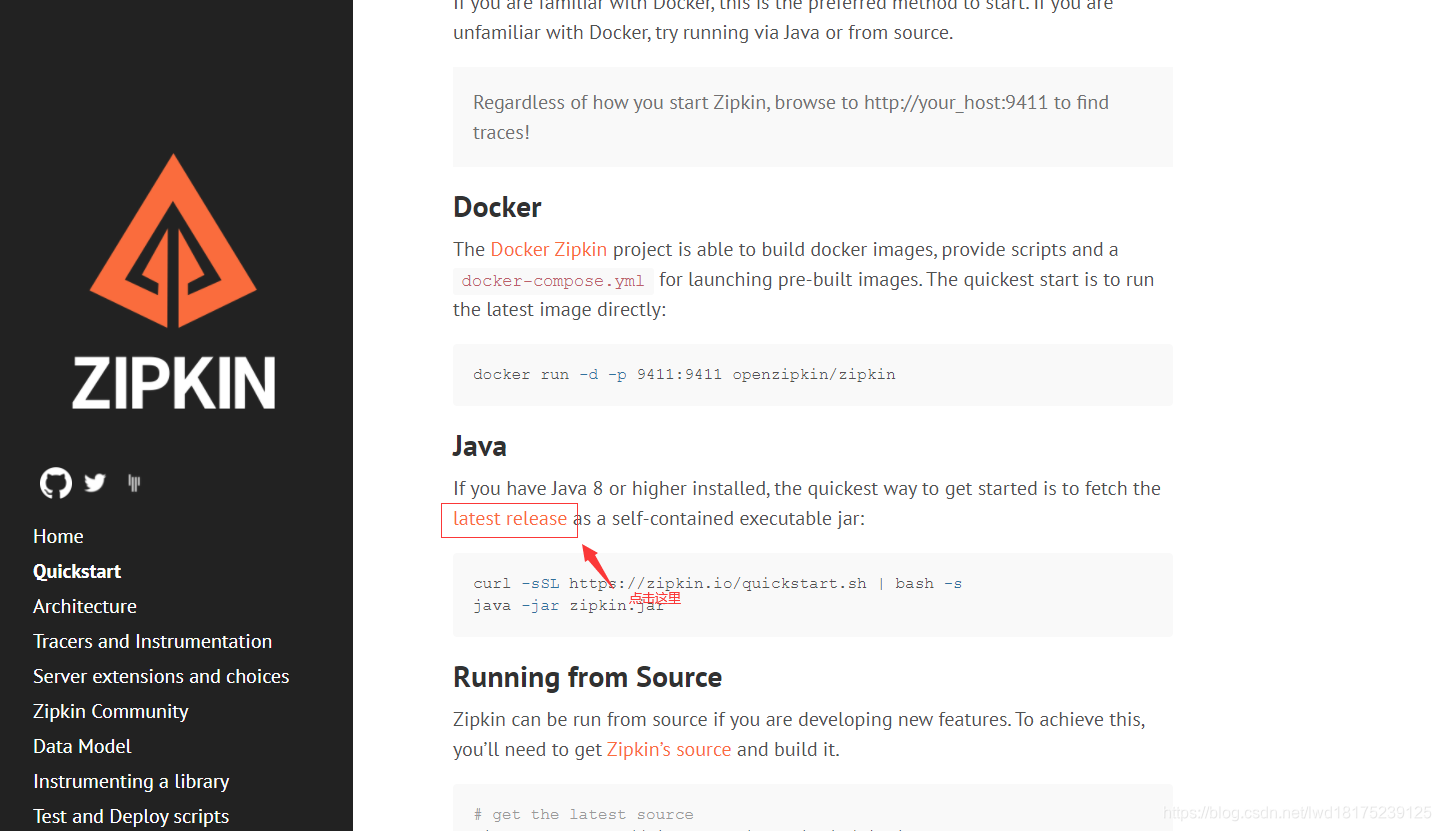
Task: Open Instrumenting a library page
Action: tap(131, 781)
